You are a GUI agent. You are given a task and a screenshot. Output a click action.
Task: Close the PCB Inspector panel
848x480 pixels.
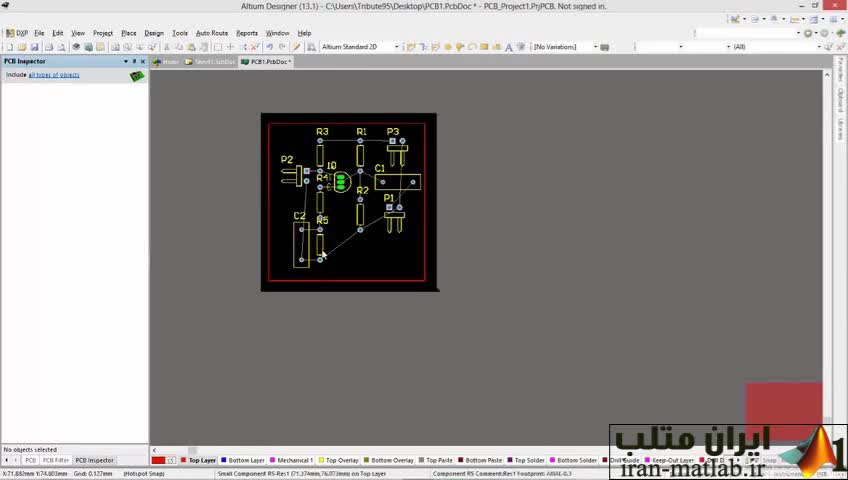pyautogui.click(x=143, y=62)
